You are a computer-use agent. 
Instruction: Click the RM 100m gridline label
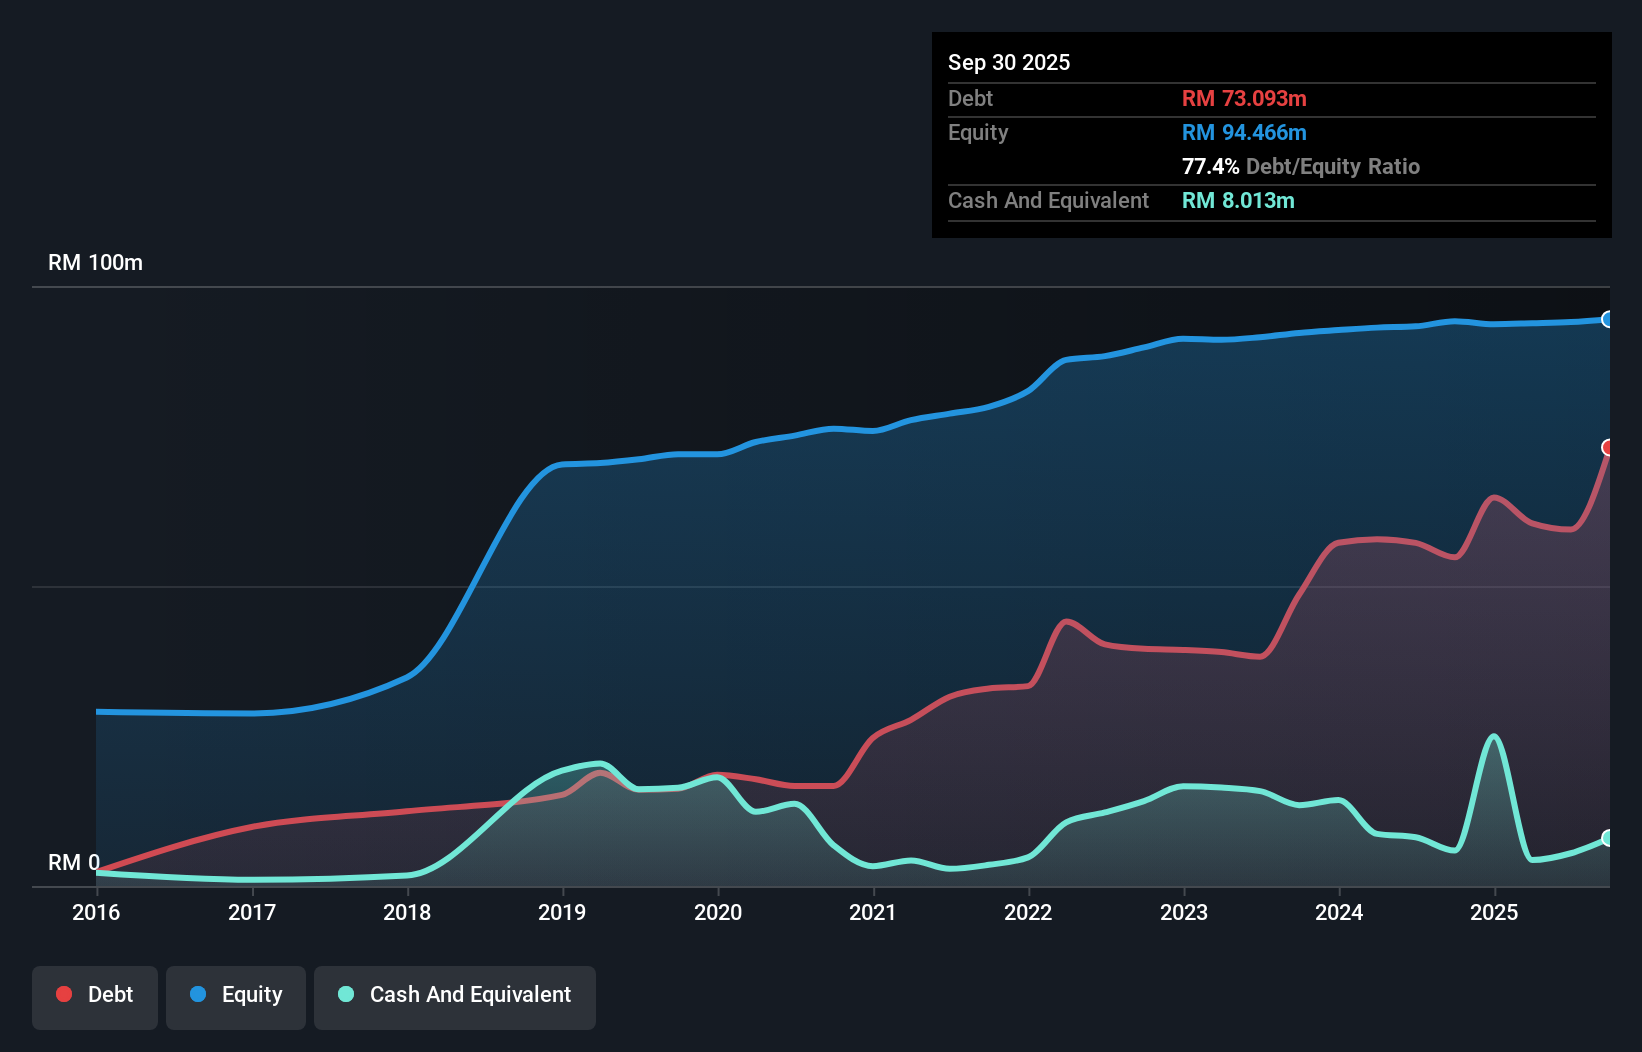pyautogui.click(x=95, y=262)
